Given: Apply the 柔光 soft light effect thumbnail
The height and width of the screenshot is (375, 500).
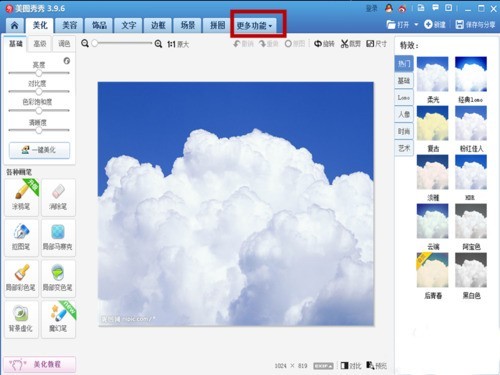Looking at the screenshot, I should pyautogui.click(x=433, y=74).
